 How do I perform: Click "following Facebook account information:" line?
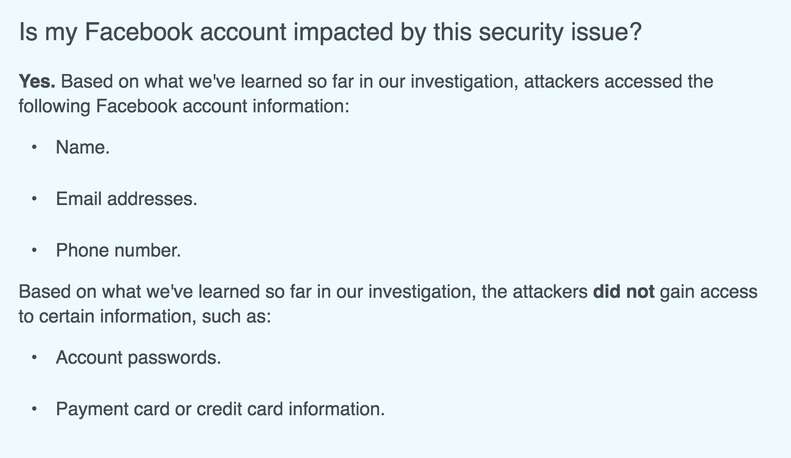pyautogui.click(x=184, y=106)
